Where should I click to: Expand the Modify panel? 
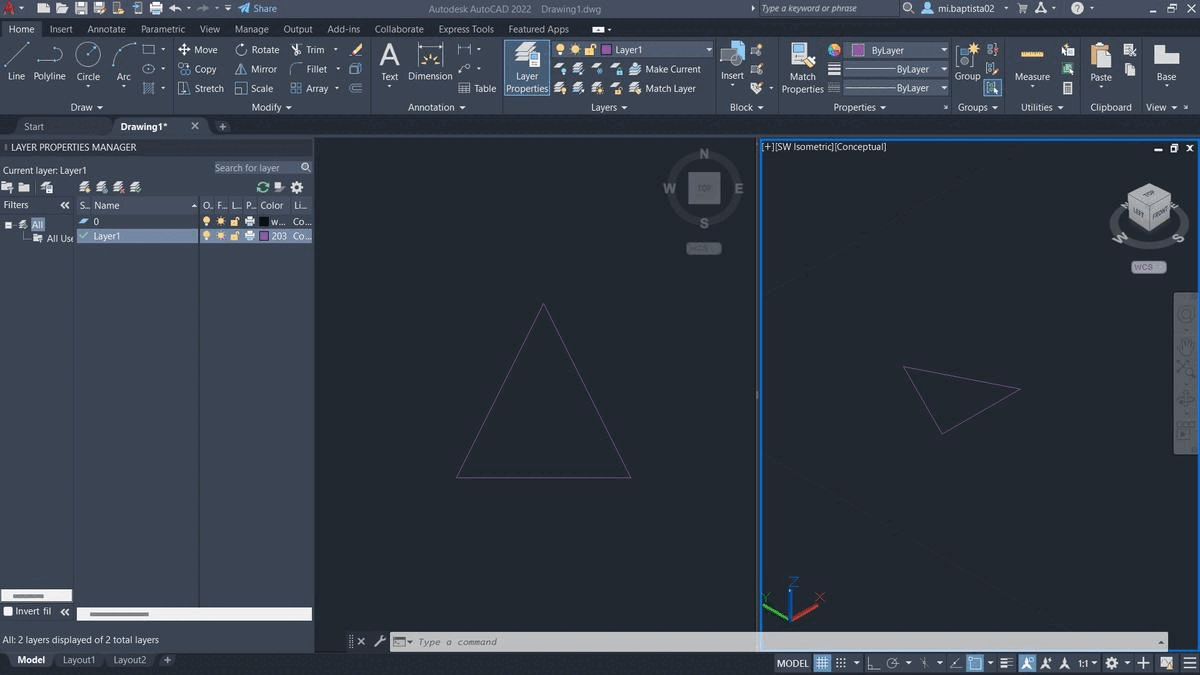[271, 107]
